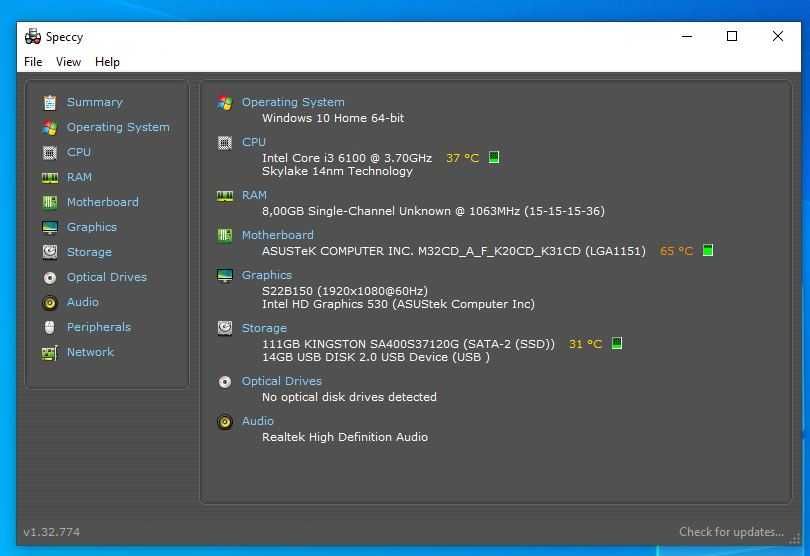Select Optical Drives in the sidebar

(107, 277)
